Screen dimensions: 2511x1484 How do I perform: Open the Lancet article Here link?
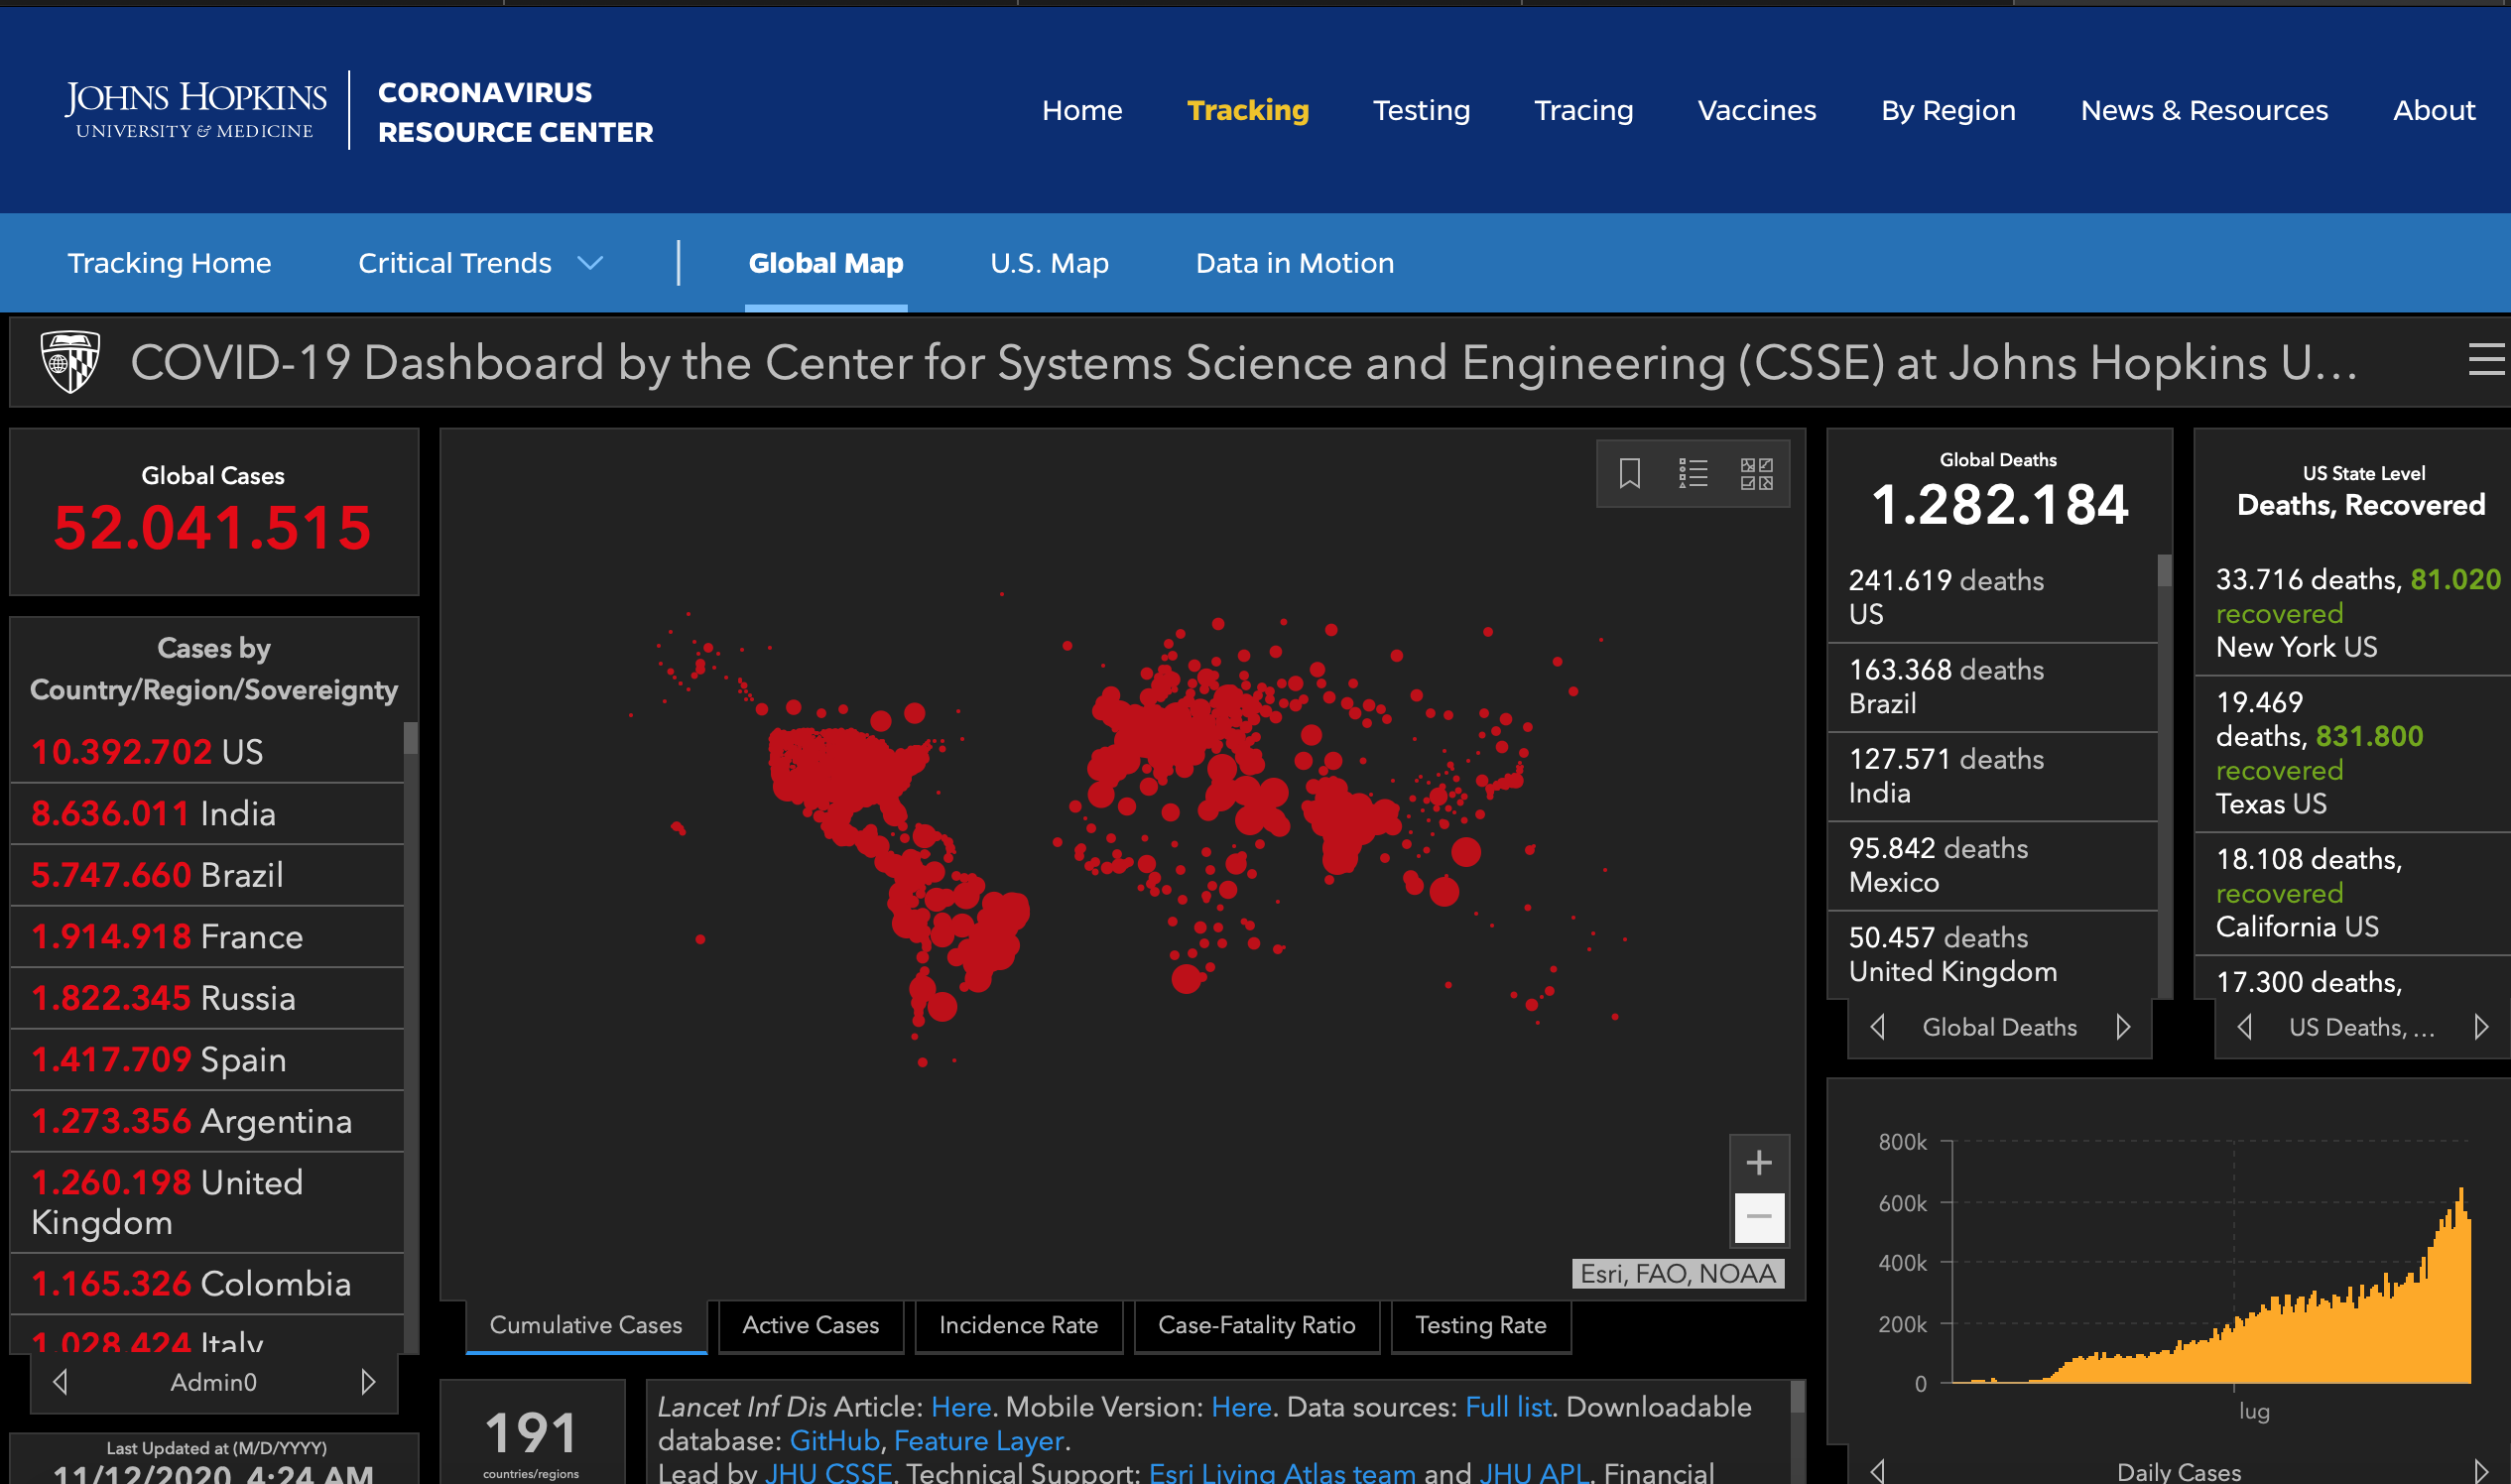[961, 1407]
